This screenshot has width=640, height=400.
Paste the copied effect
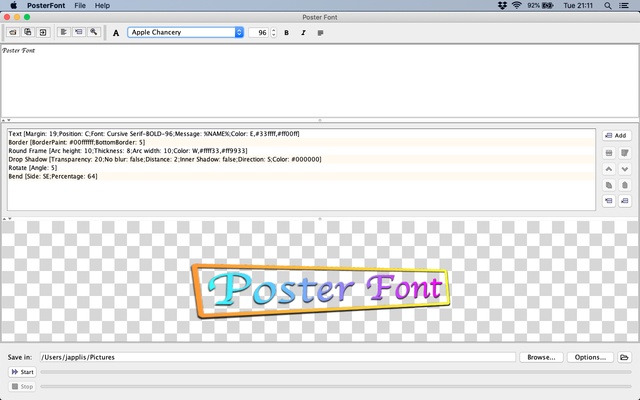625,185
